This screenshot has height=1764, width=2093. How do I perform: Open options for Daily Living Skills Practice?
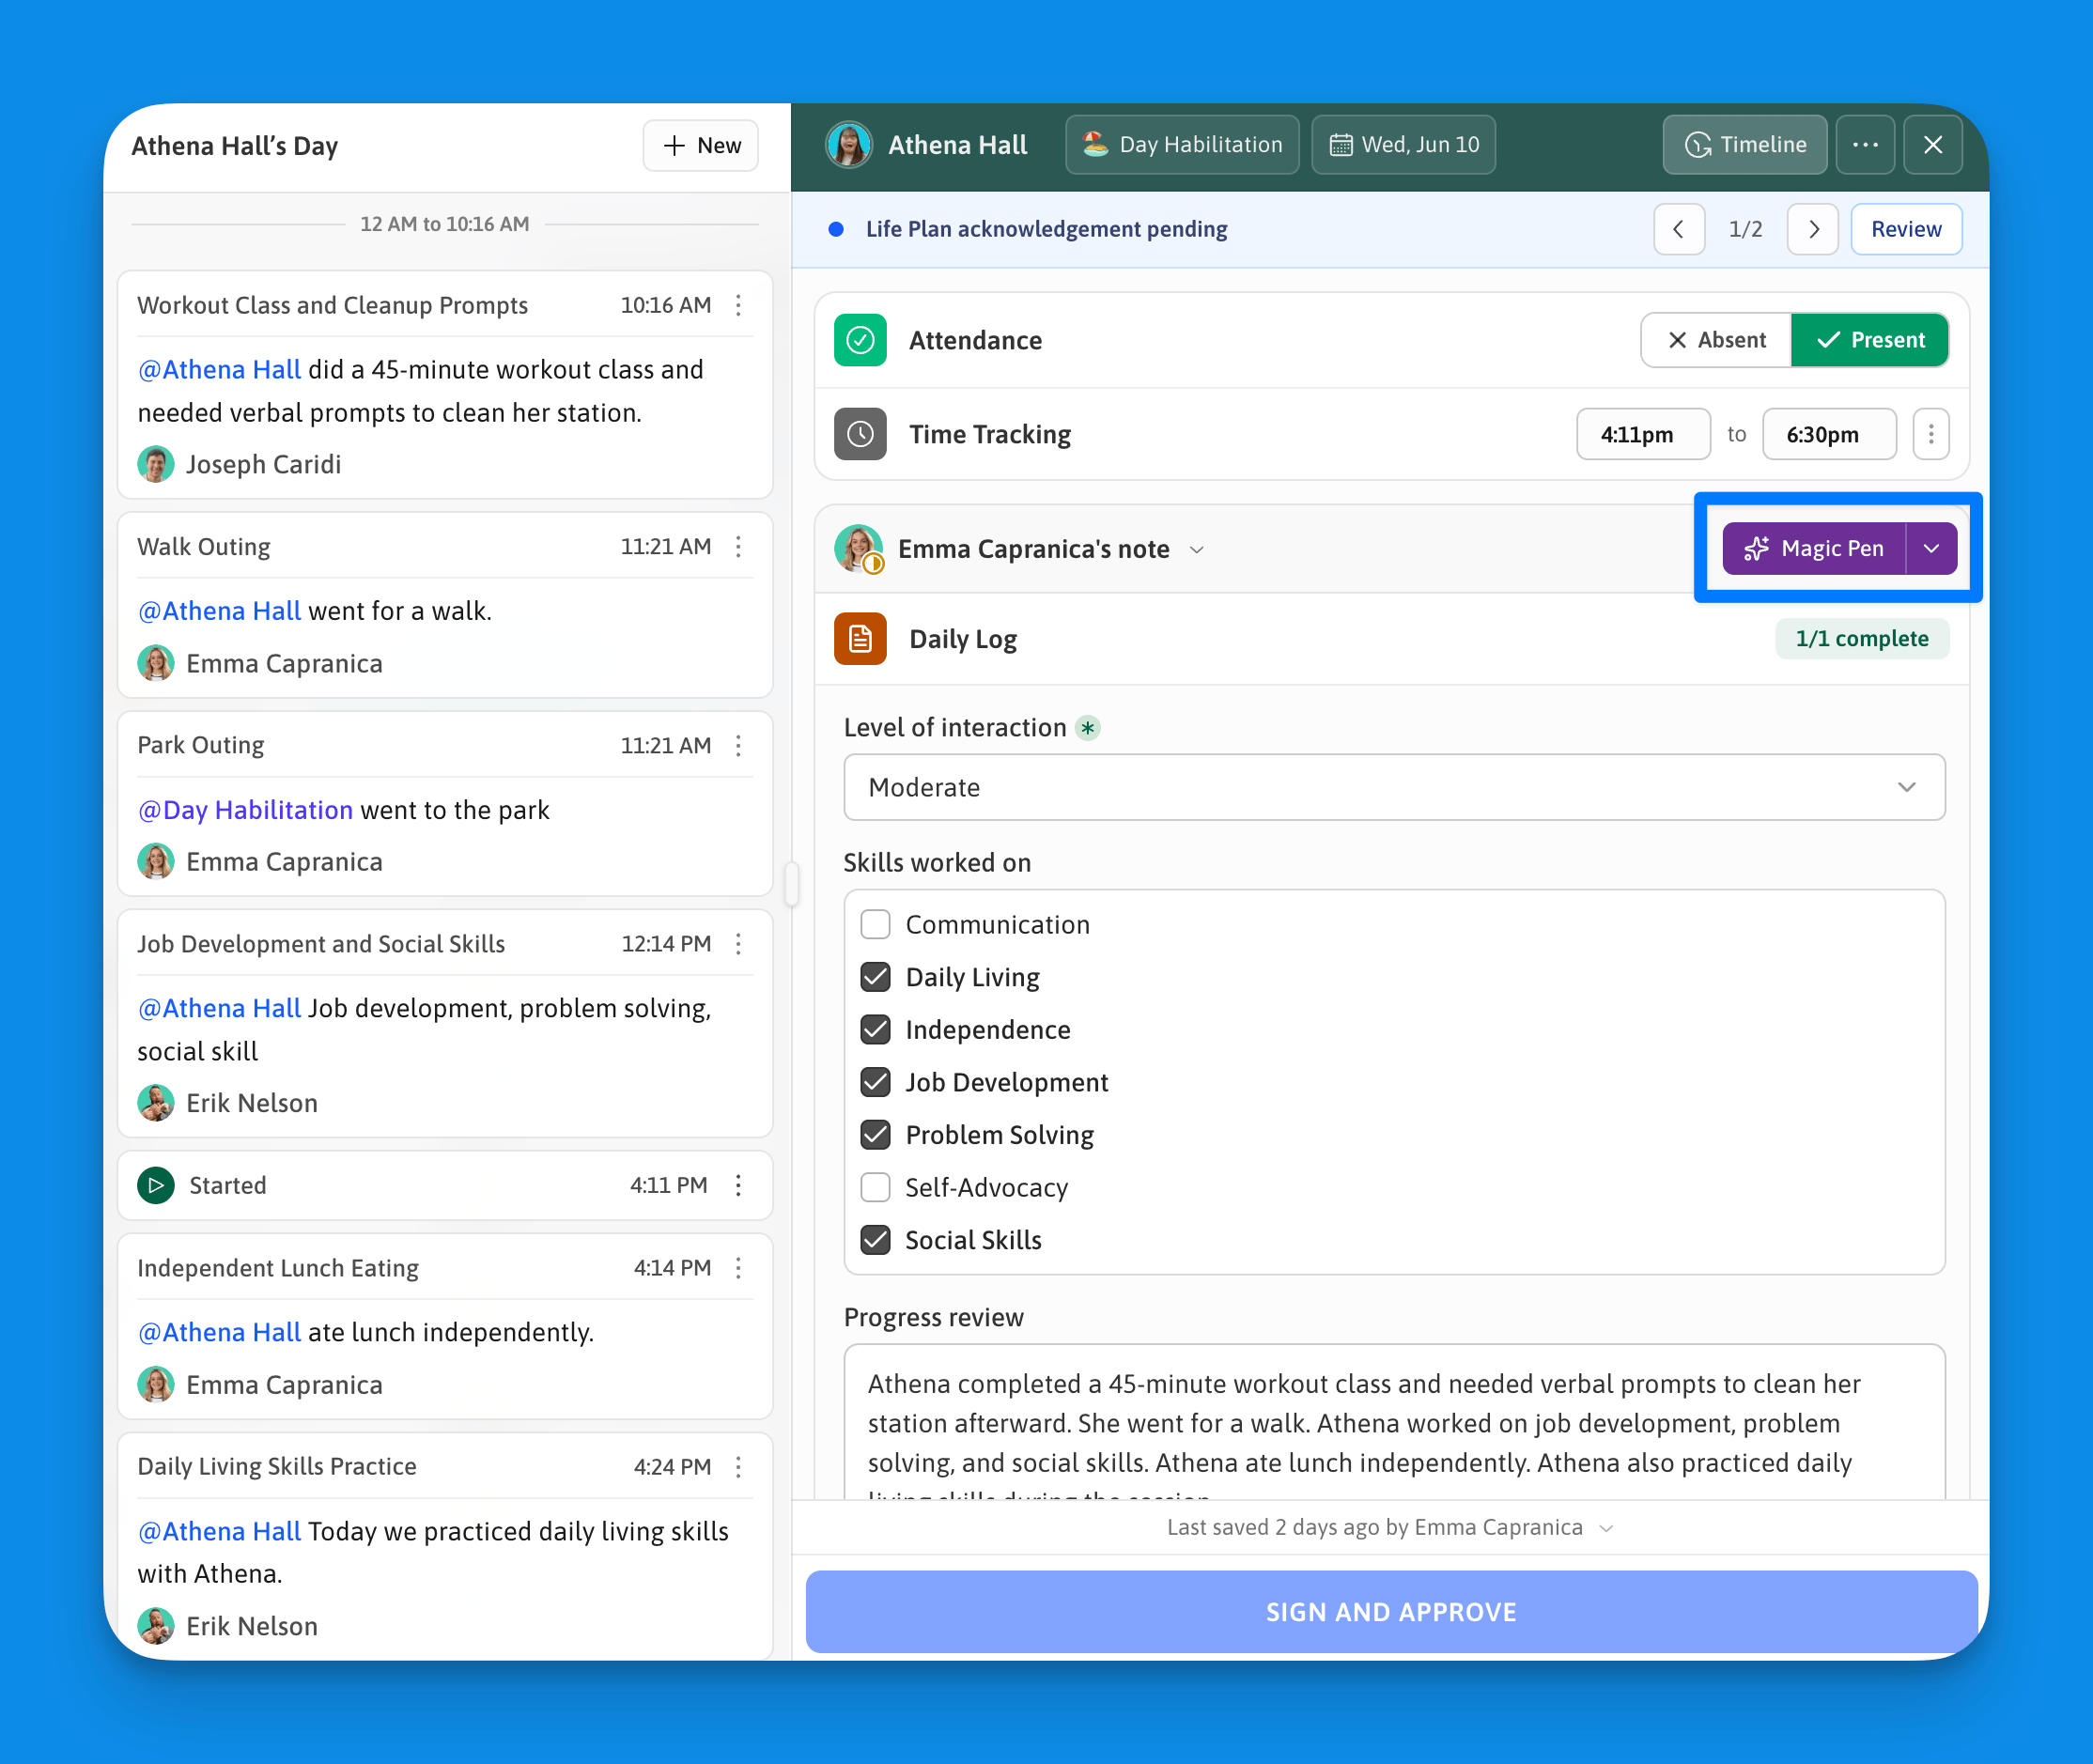[739, 1466]
